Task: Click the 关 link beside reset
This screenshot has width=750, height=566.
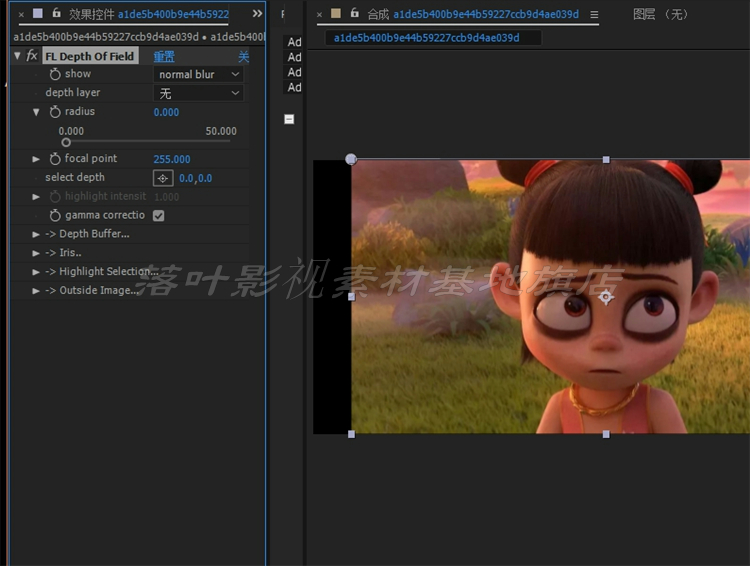Action: [x=243, y=57]
